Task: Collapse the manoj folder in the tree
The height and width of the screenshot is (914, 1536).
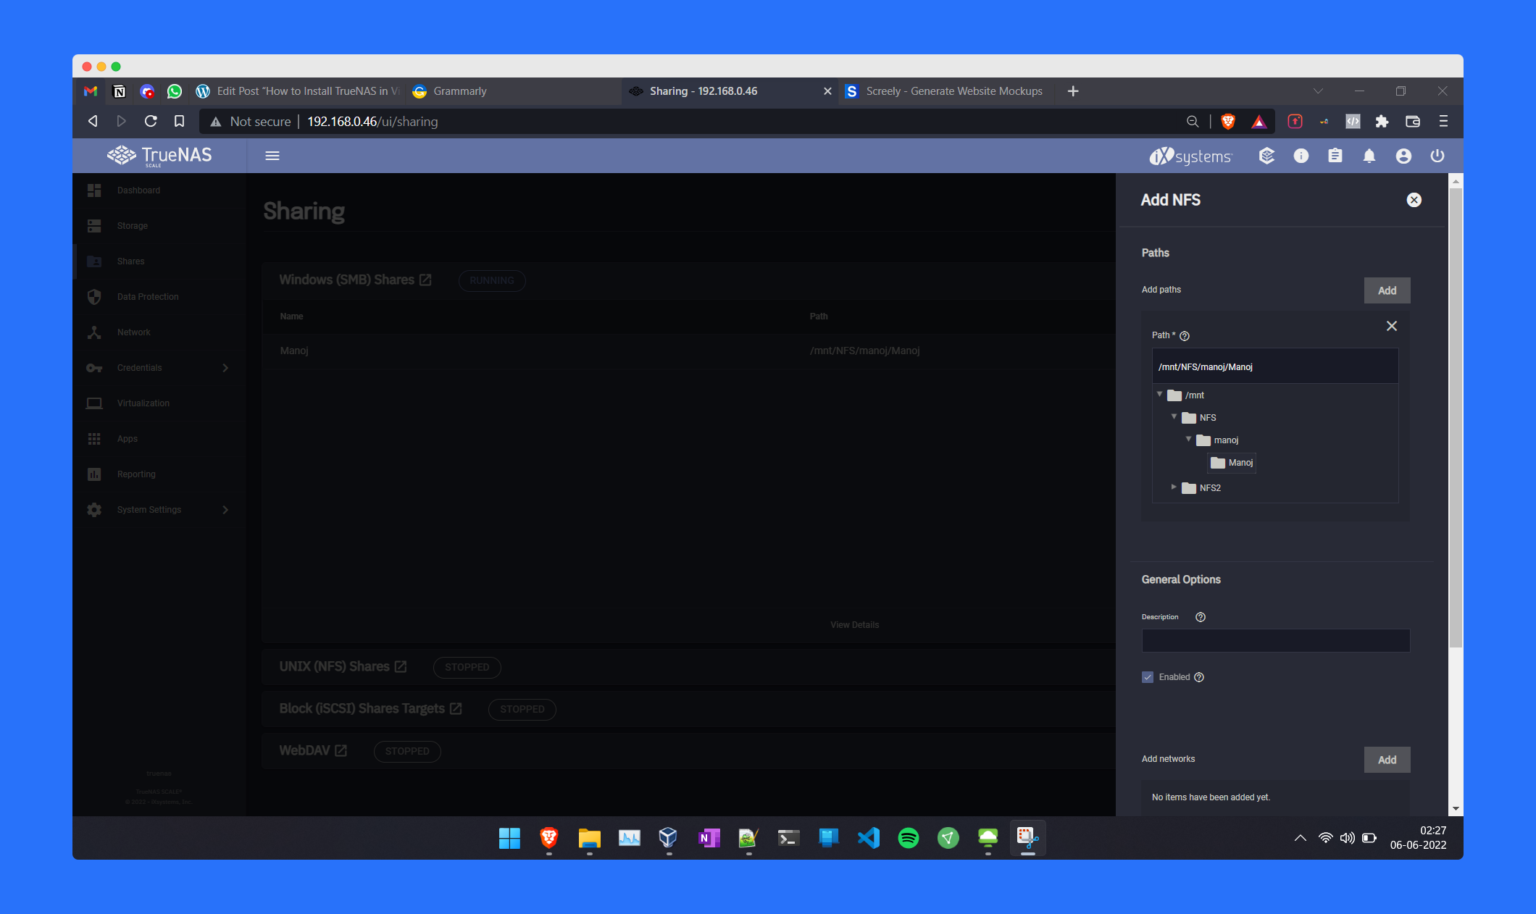Action: coord(1188,440)
